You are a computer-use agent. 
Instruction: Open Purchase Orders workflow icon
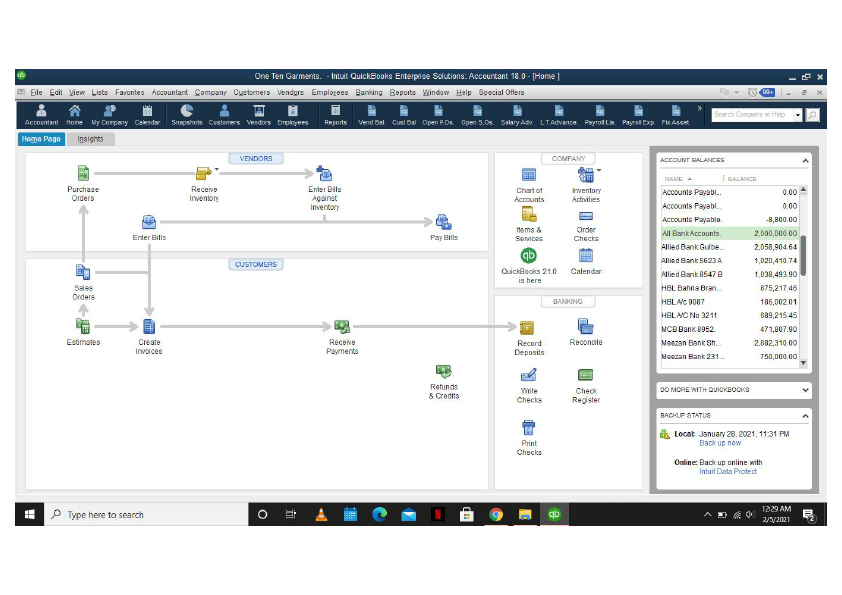(83, 173)
